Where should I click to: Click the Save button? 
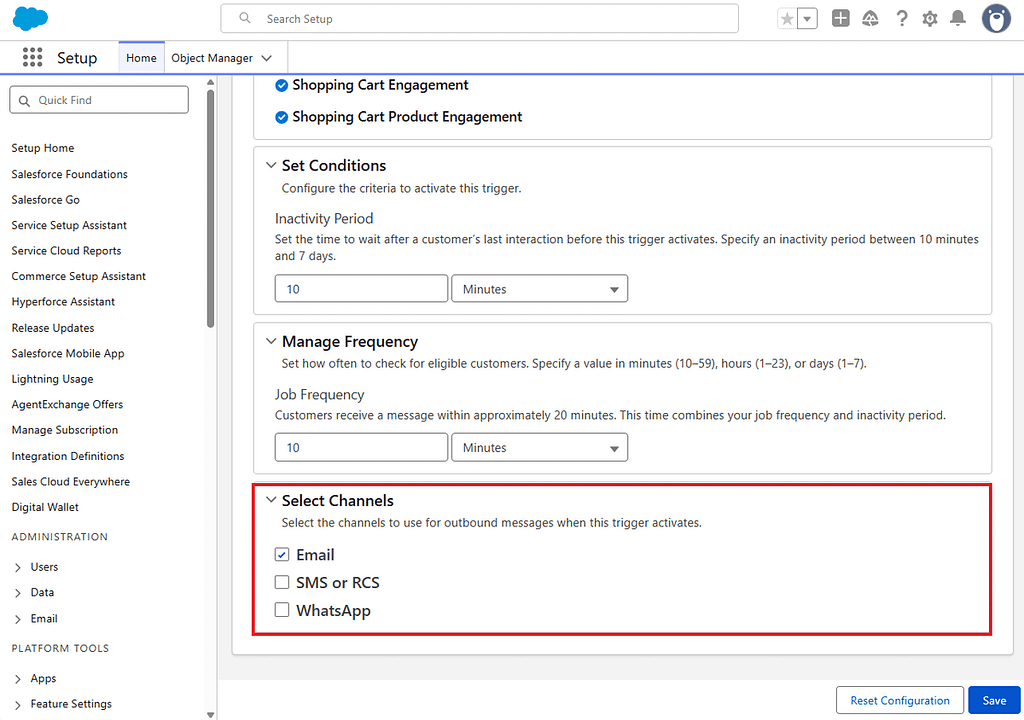click(994, 700)
